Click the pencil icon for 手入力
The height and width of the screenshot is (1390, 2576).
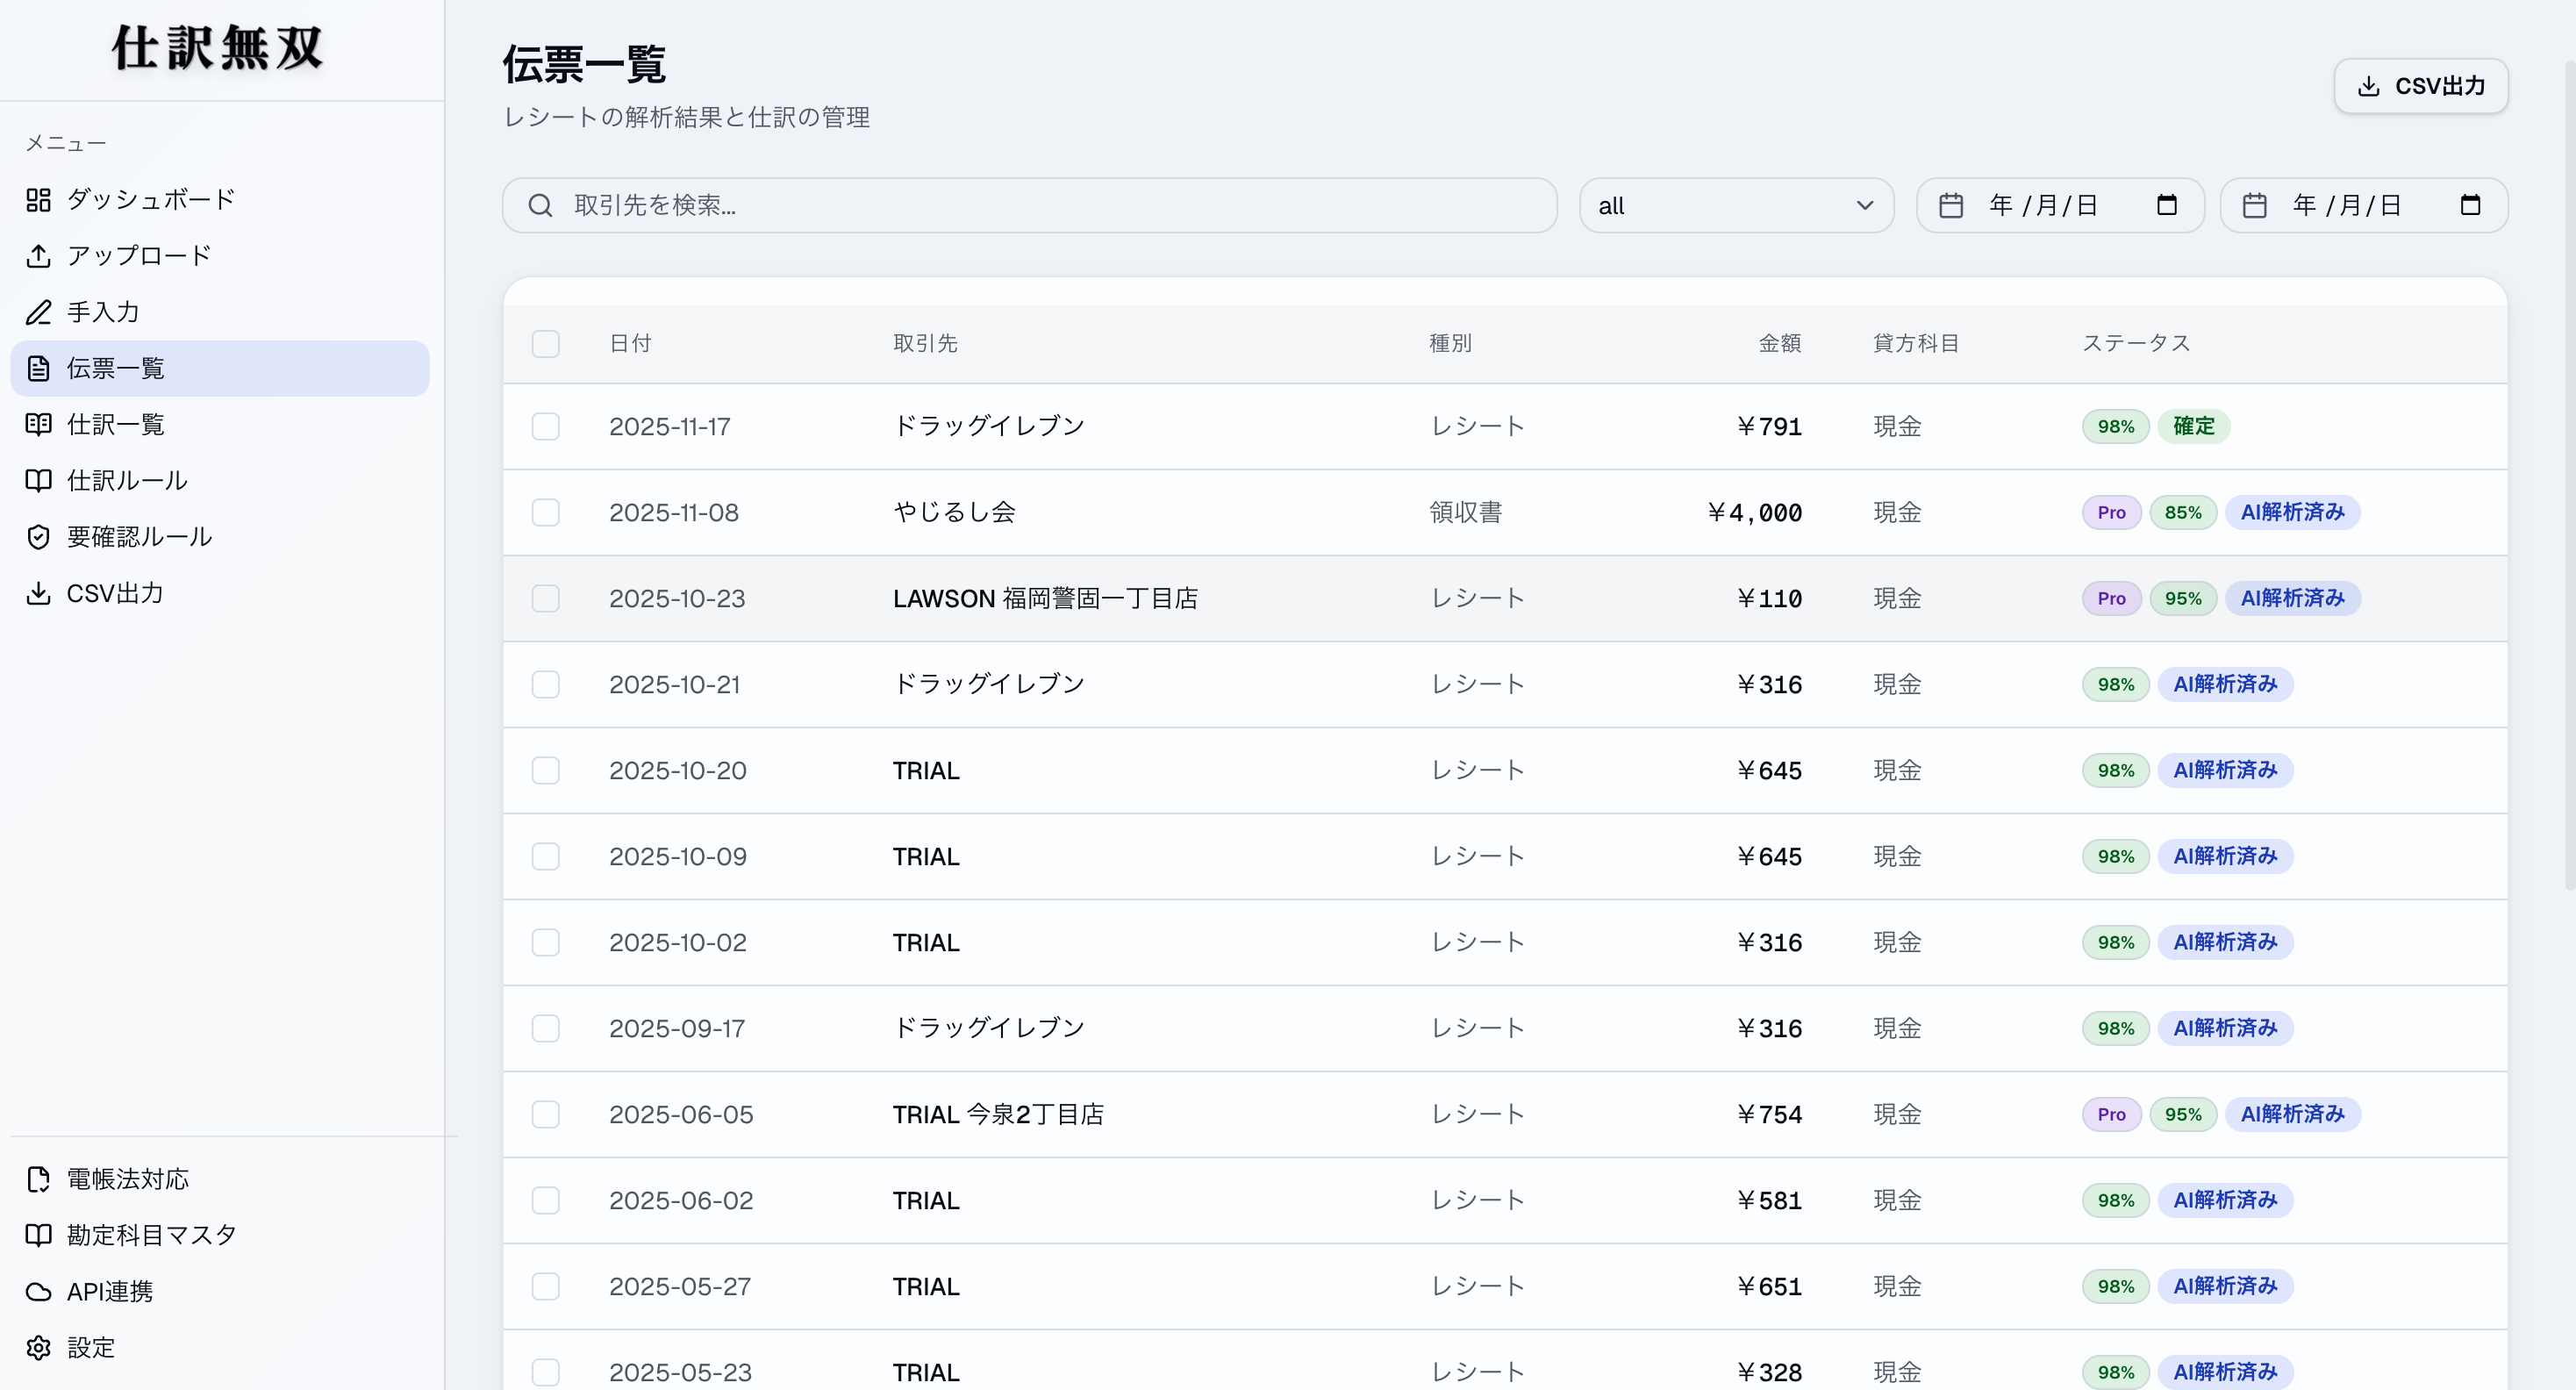pos(38,312)
